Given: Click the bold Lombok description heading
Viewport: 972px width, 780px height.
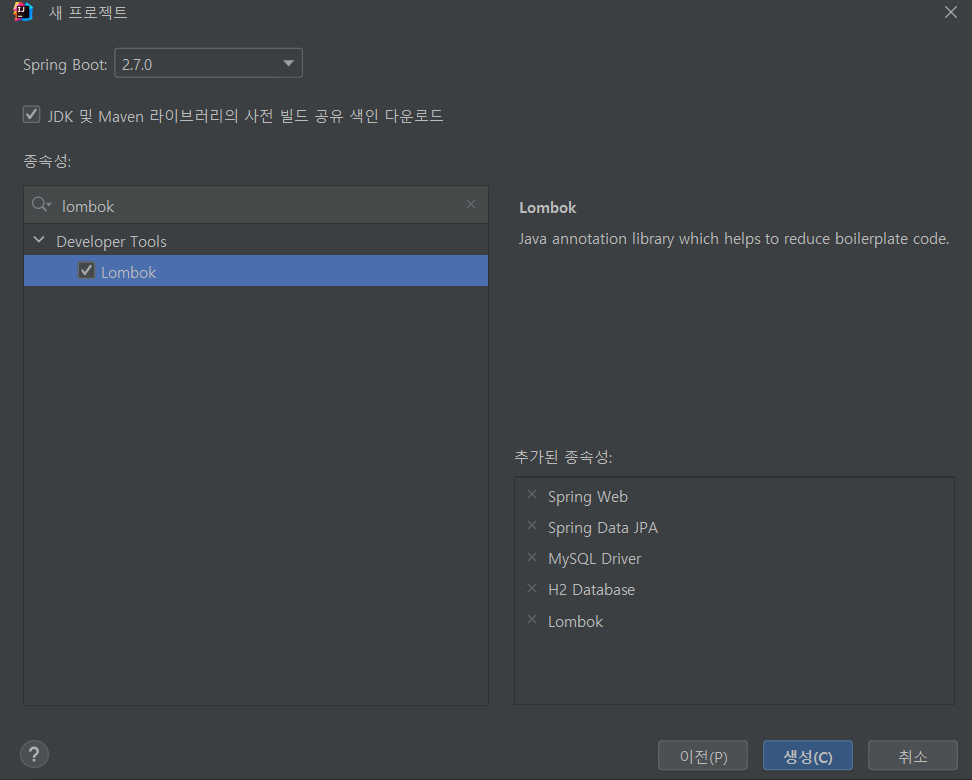Looking at the screenshot, I should tap(547, 208).
